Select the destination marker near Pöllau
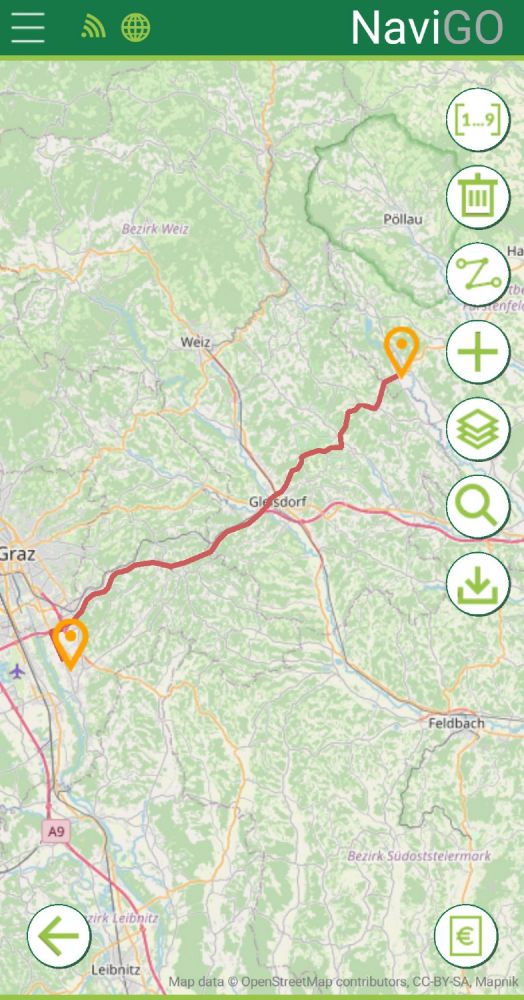Image resolution: width=524 pixels, height=1000 pixels. (x=402, y=352)
